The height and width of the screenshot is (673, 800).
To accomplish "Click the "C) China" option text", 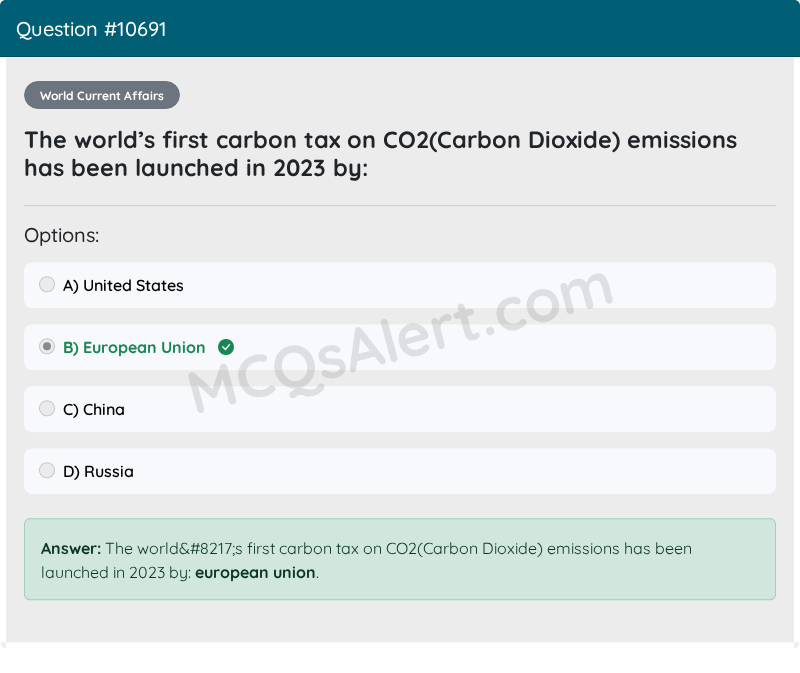I will pyautogui.click(x=94, y=410).
